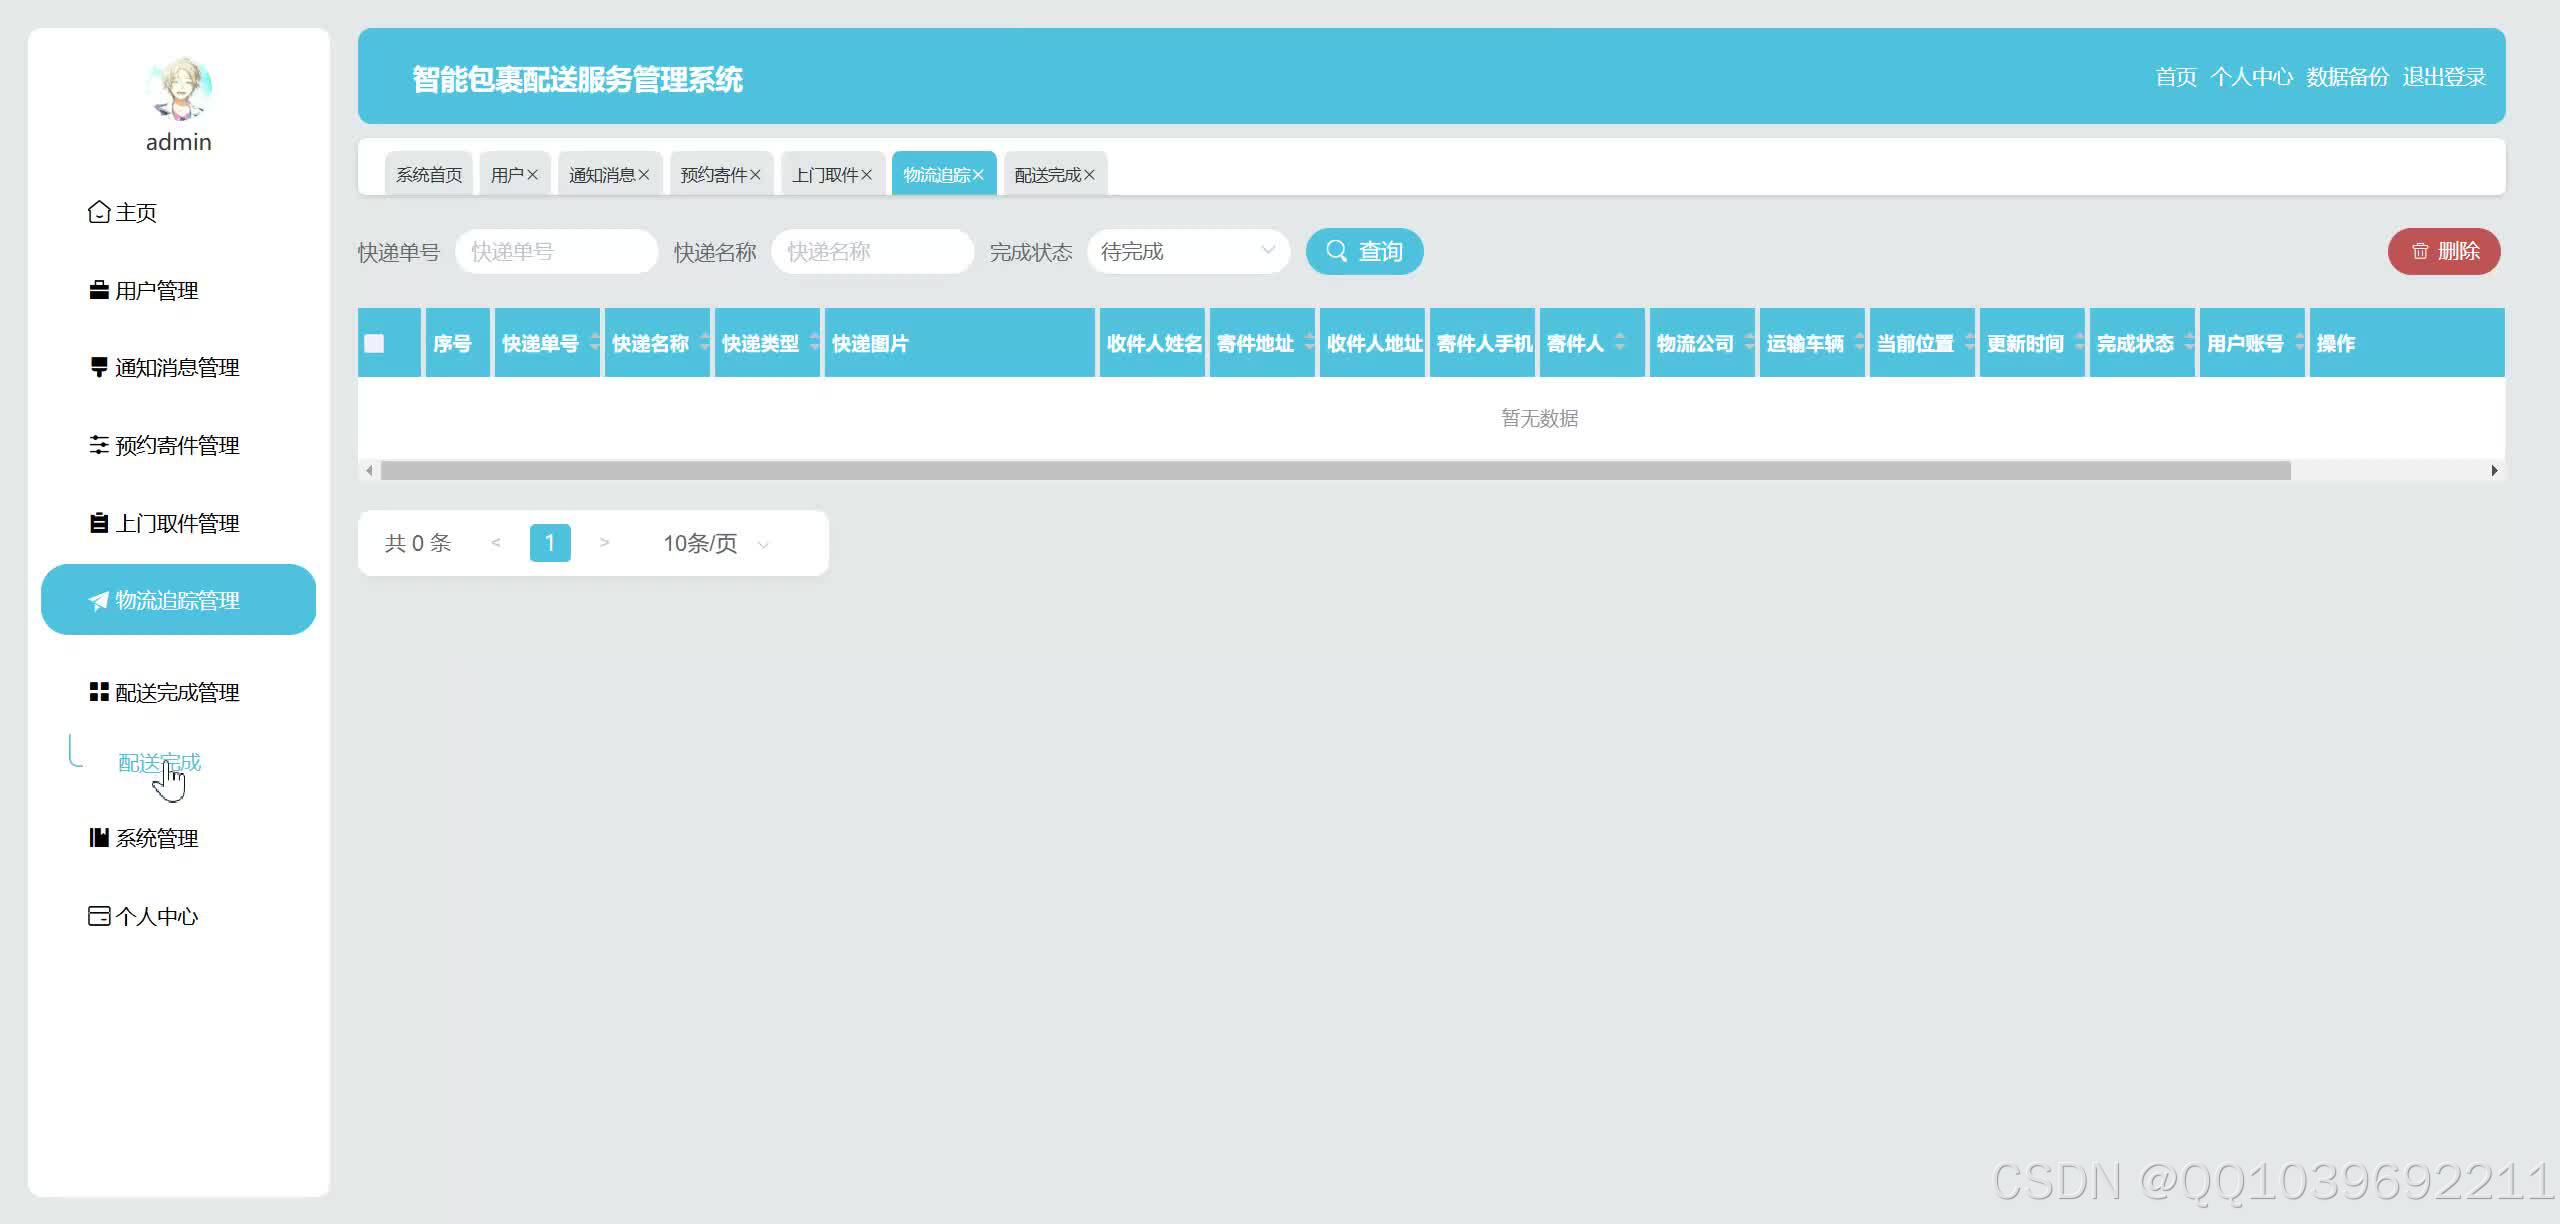
Task: Open the 完成状态 dropdown showing 待完成
Action: (1187, 251)
